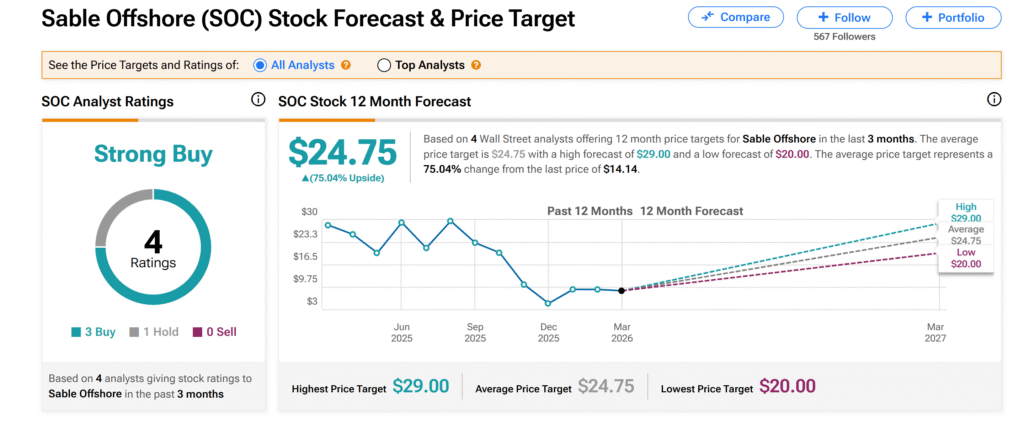This screenshot has height=430, width=1024.
Task: Click the Lowest Price Target value $20.00
Action: pyautogui.click(x=787, y=386)
